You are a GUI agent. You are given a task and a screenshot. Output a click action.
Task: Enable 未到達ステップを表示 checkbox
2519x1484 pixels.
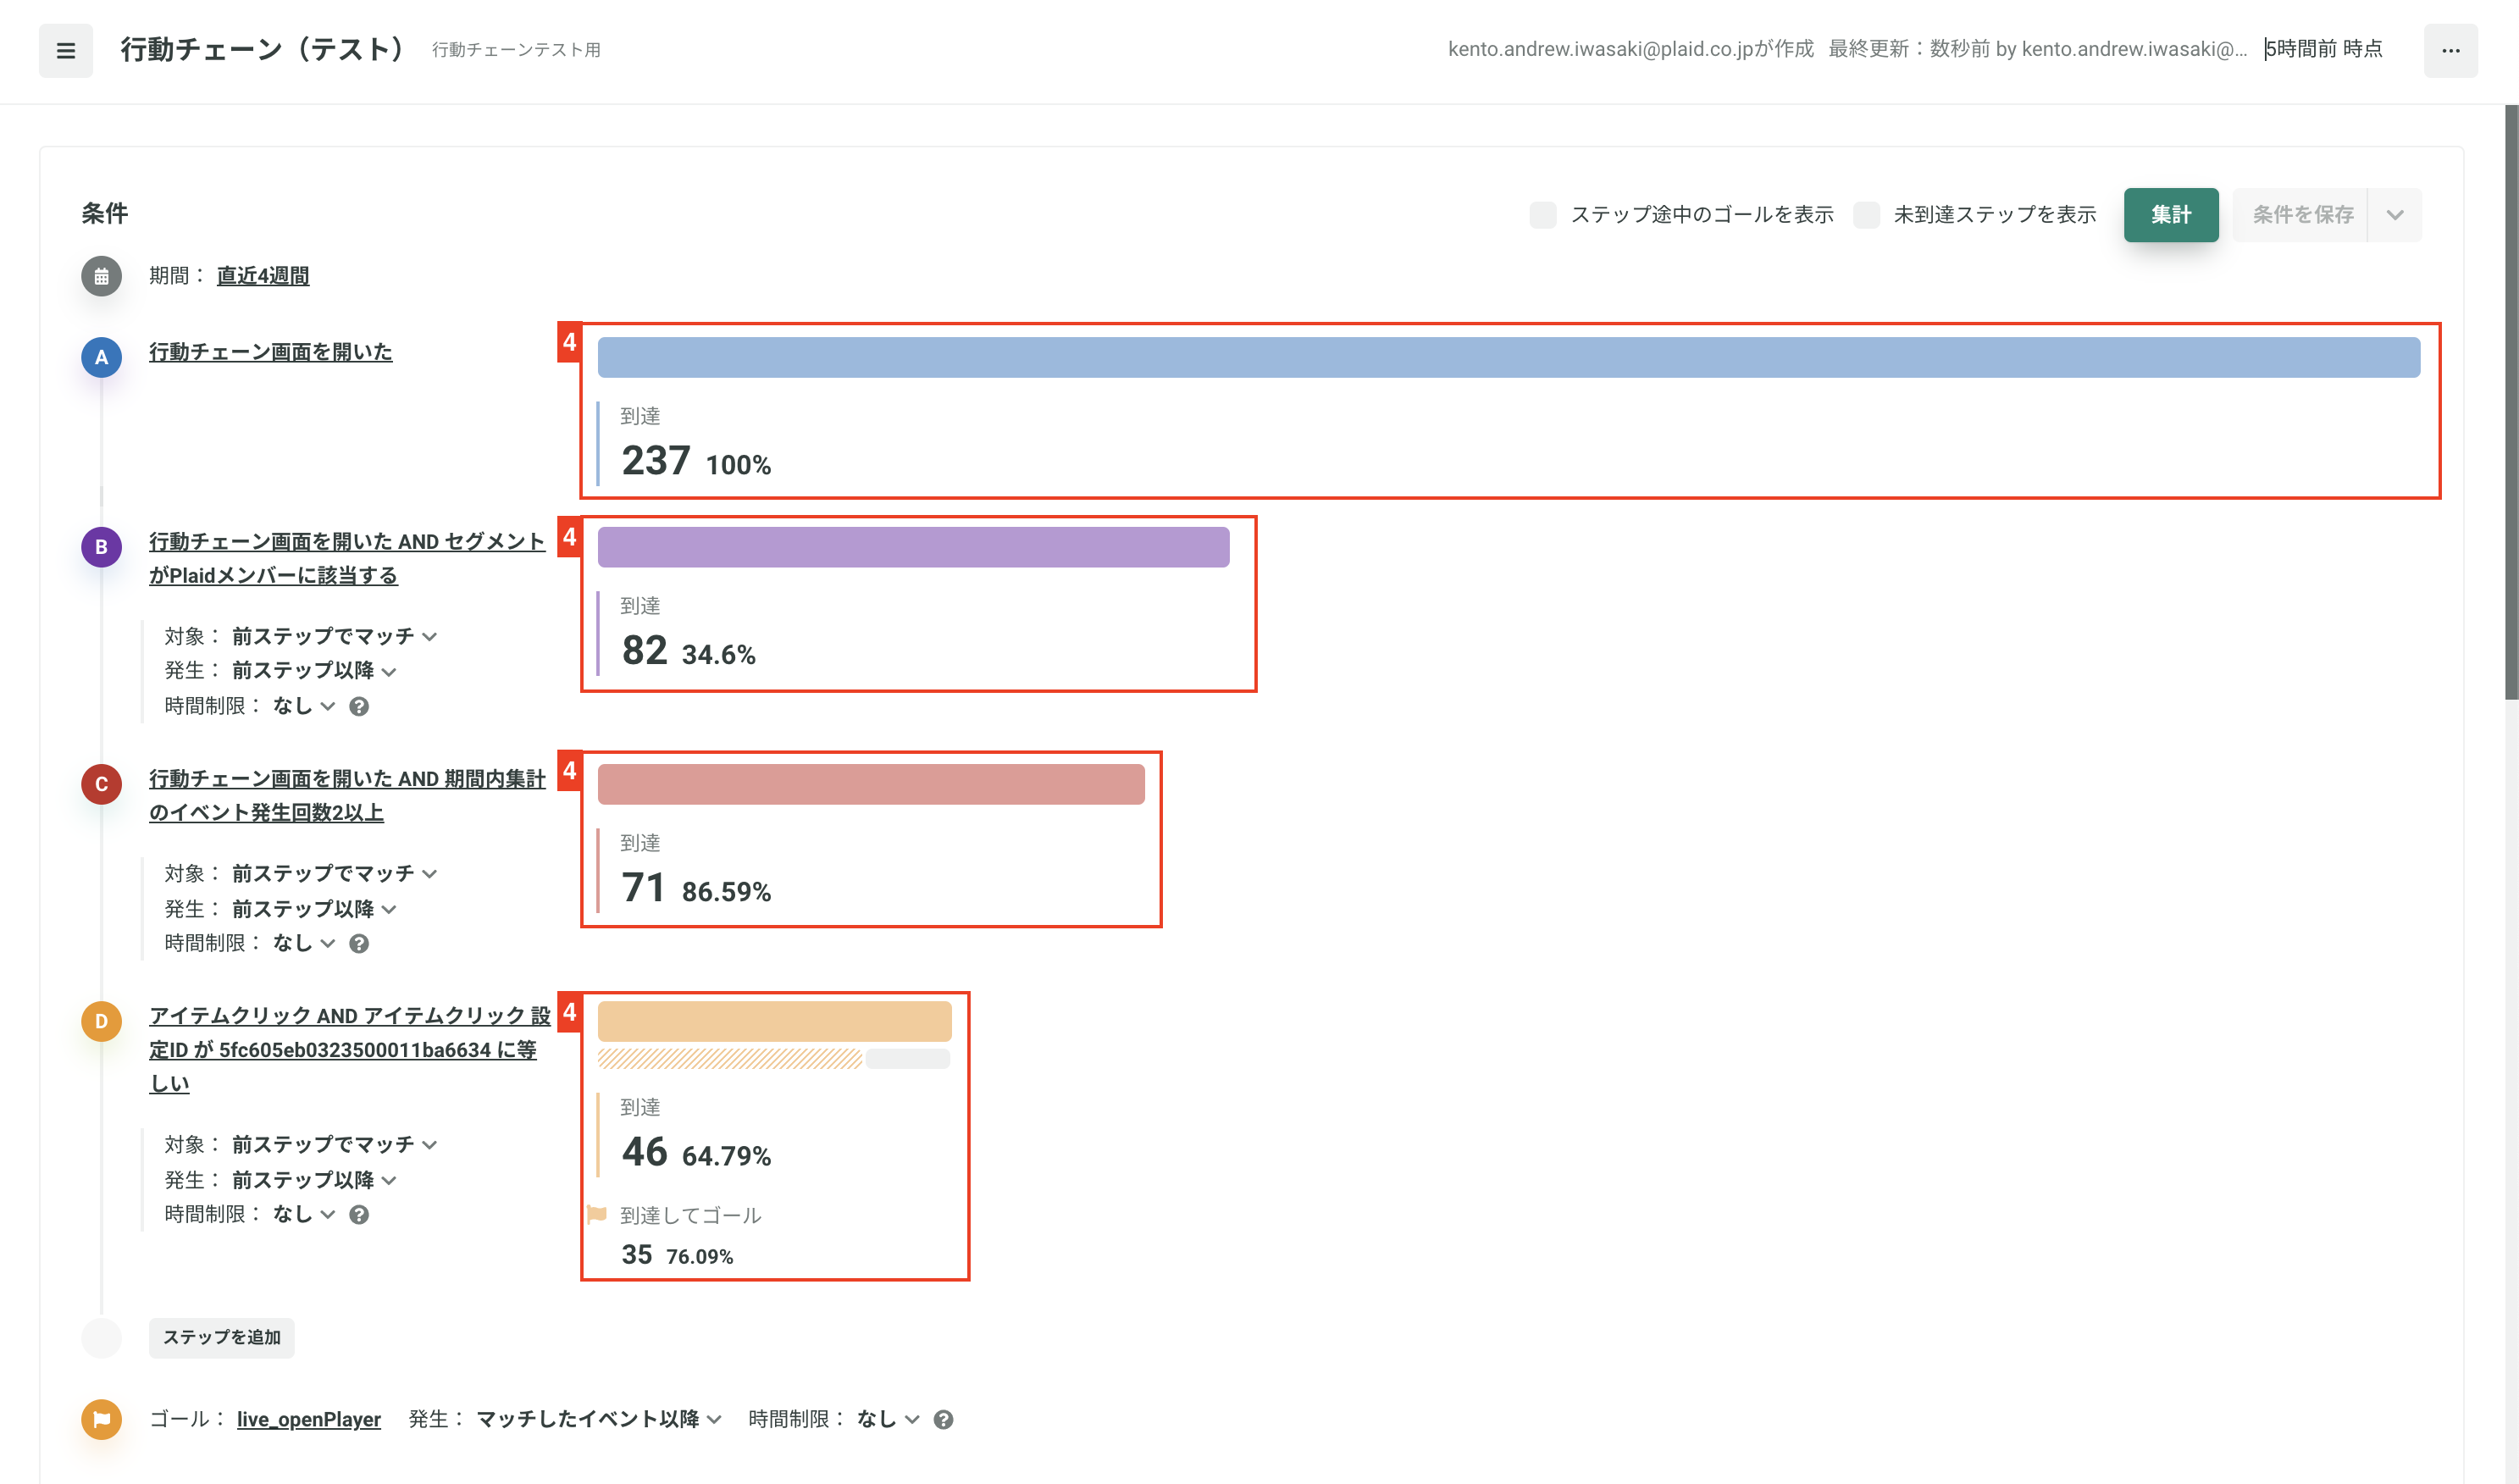1865,214
